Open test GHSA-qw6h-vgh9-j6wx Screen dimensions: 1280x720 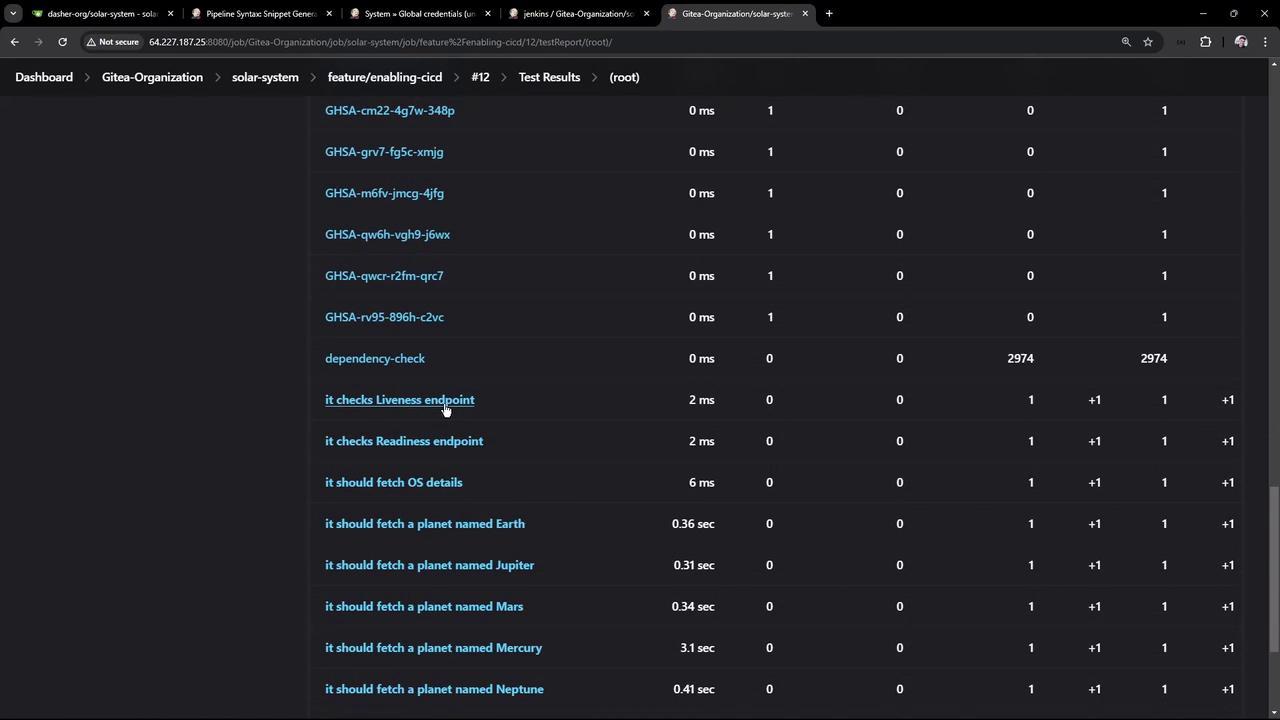(387, 234)
